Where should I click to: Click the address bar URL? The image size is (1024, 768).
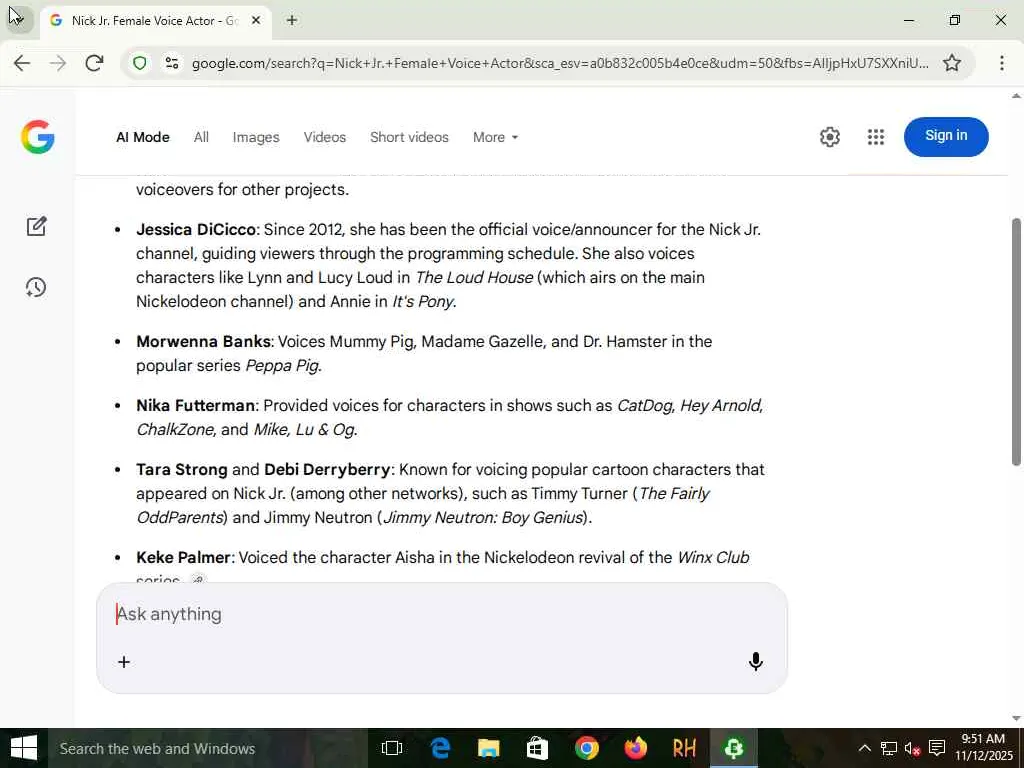coord(560,63)
